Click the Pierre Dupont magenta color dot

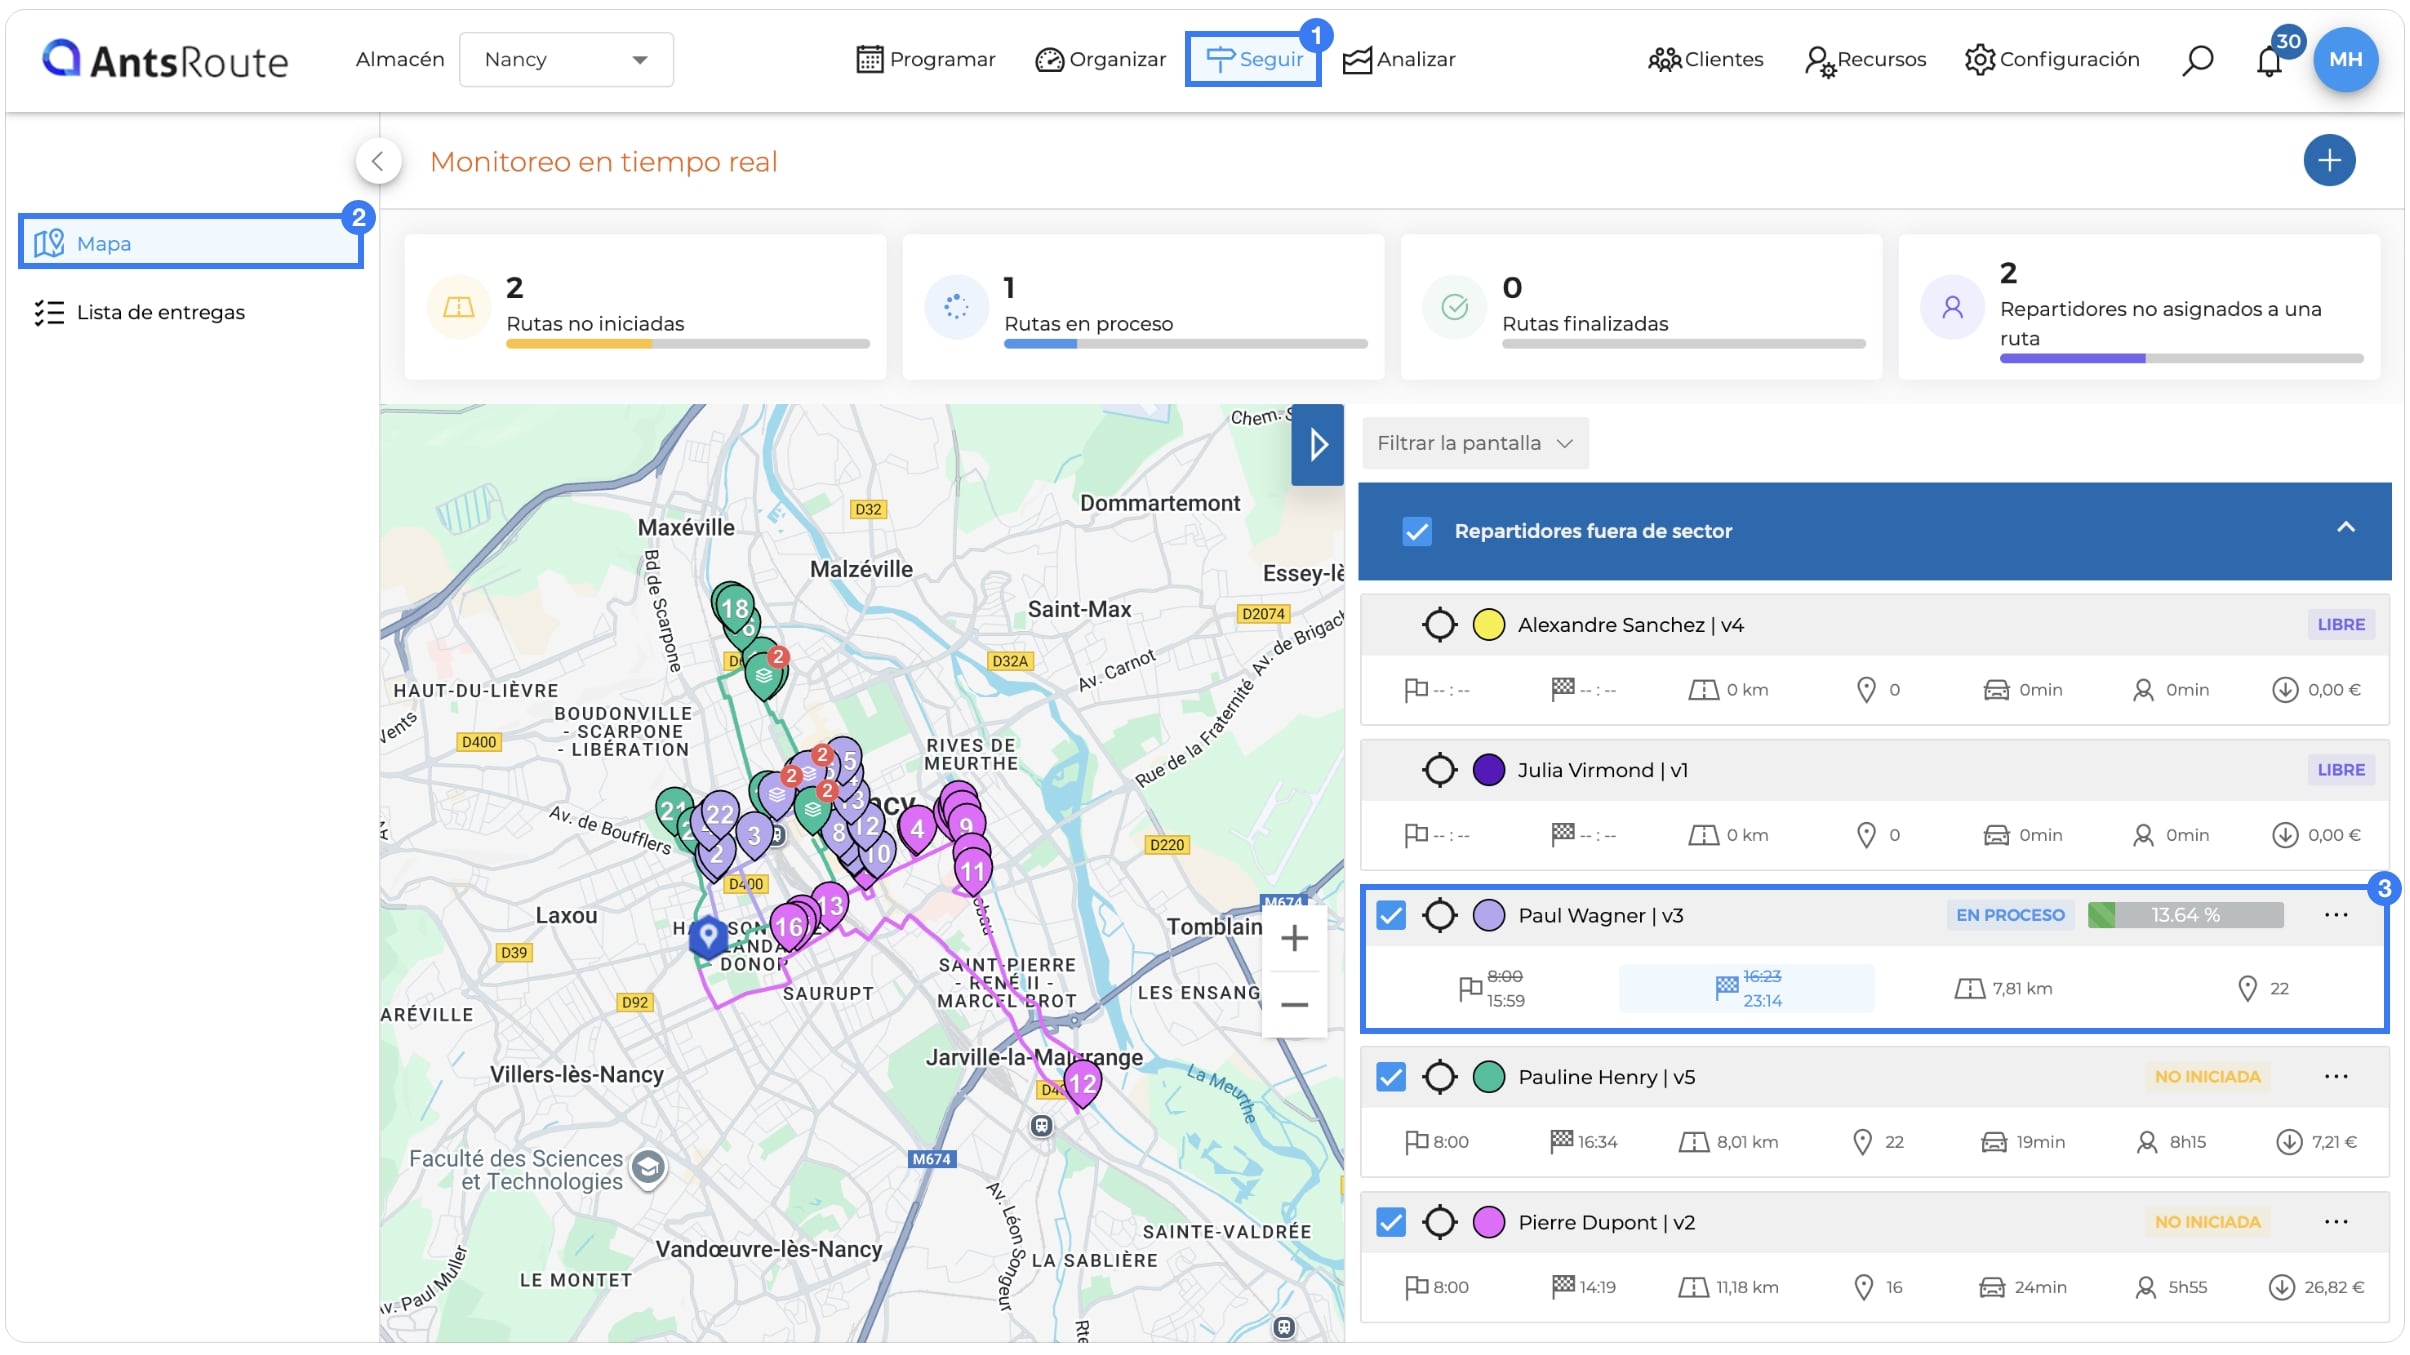[1488, 1222]
